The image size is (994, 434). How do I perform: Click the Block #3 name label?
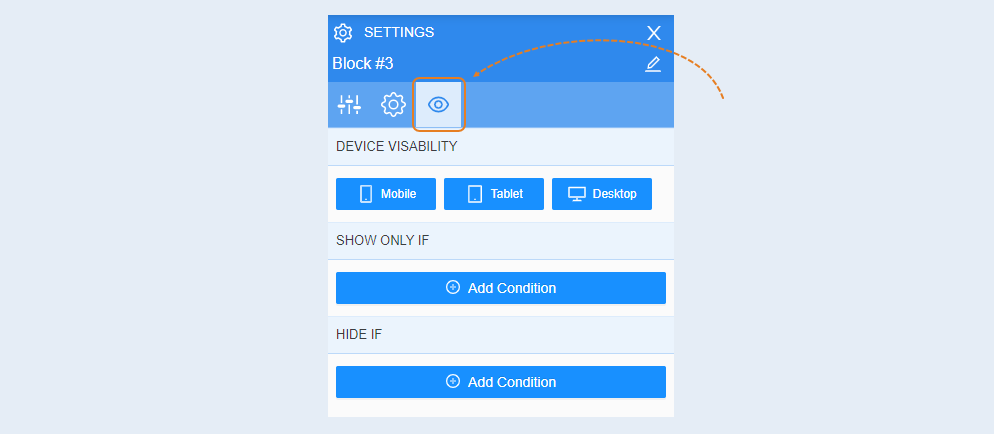pyautogui.click(x=363, y=64)
